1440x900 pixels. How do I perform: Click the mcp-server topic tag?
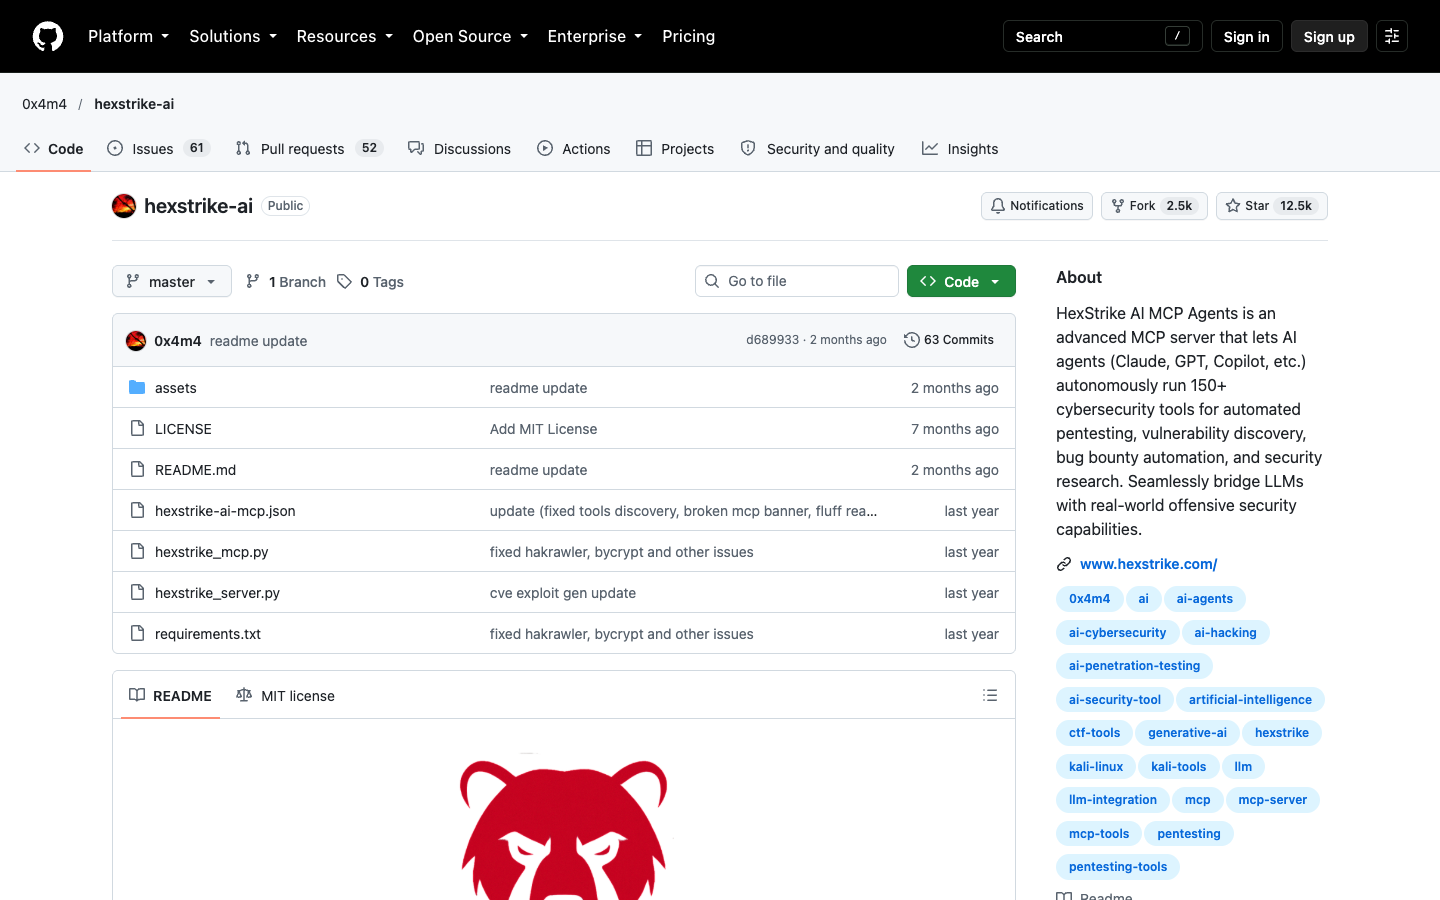pyautogui.click(x=1272, y=800)
